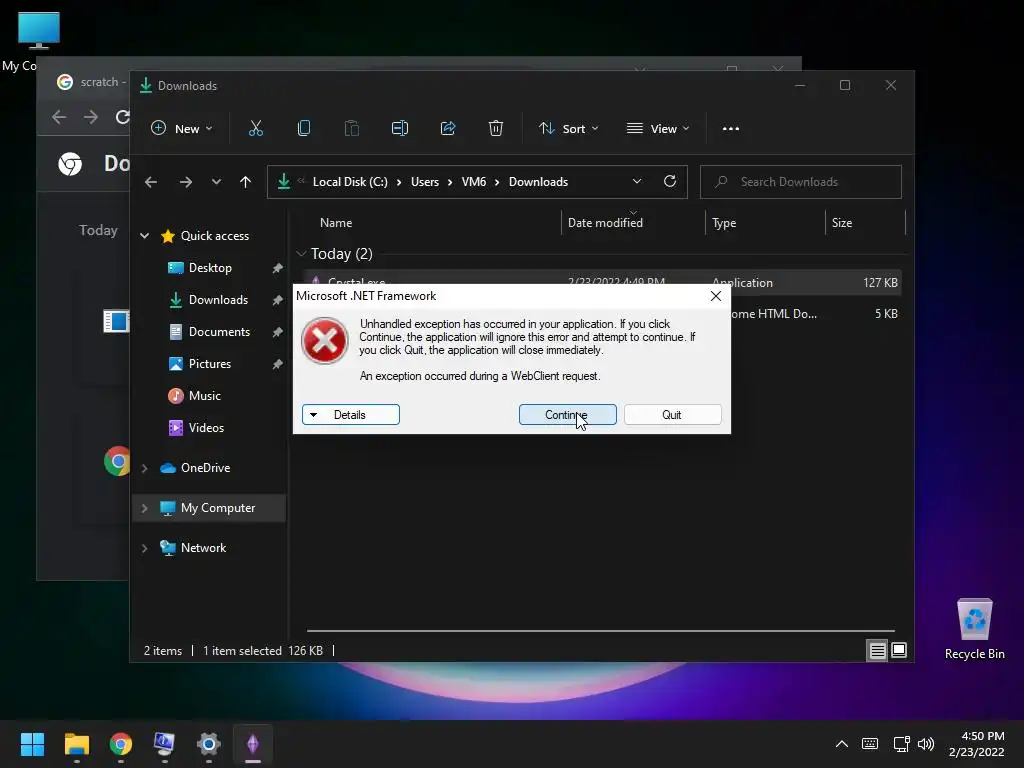Open the Recycle Bin desktop icon
Screen dimensions: 1024x768
pyautogui.click(x=974, y=630)
